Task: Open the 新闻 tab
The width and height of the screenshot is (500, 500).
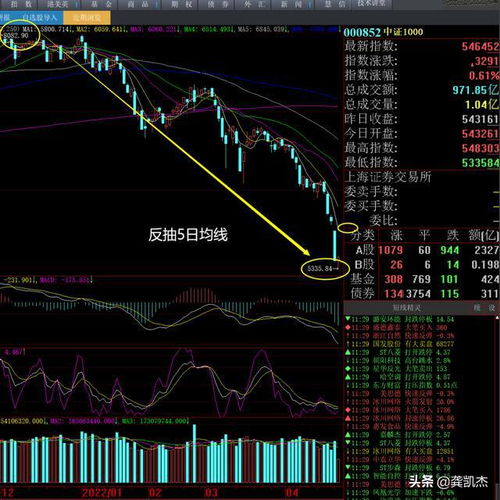Action: 291,4
